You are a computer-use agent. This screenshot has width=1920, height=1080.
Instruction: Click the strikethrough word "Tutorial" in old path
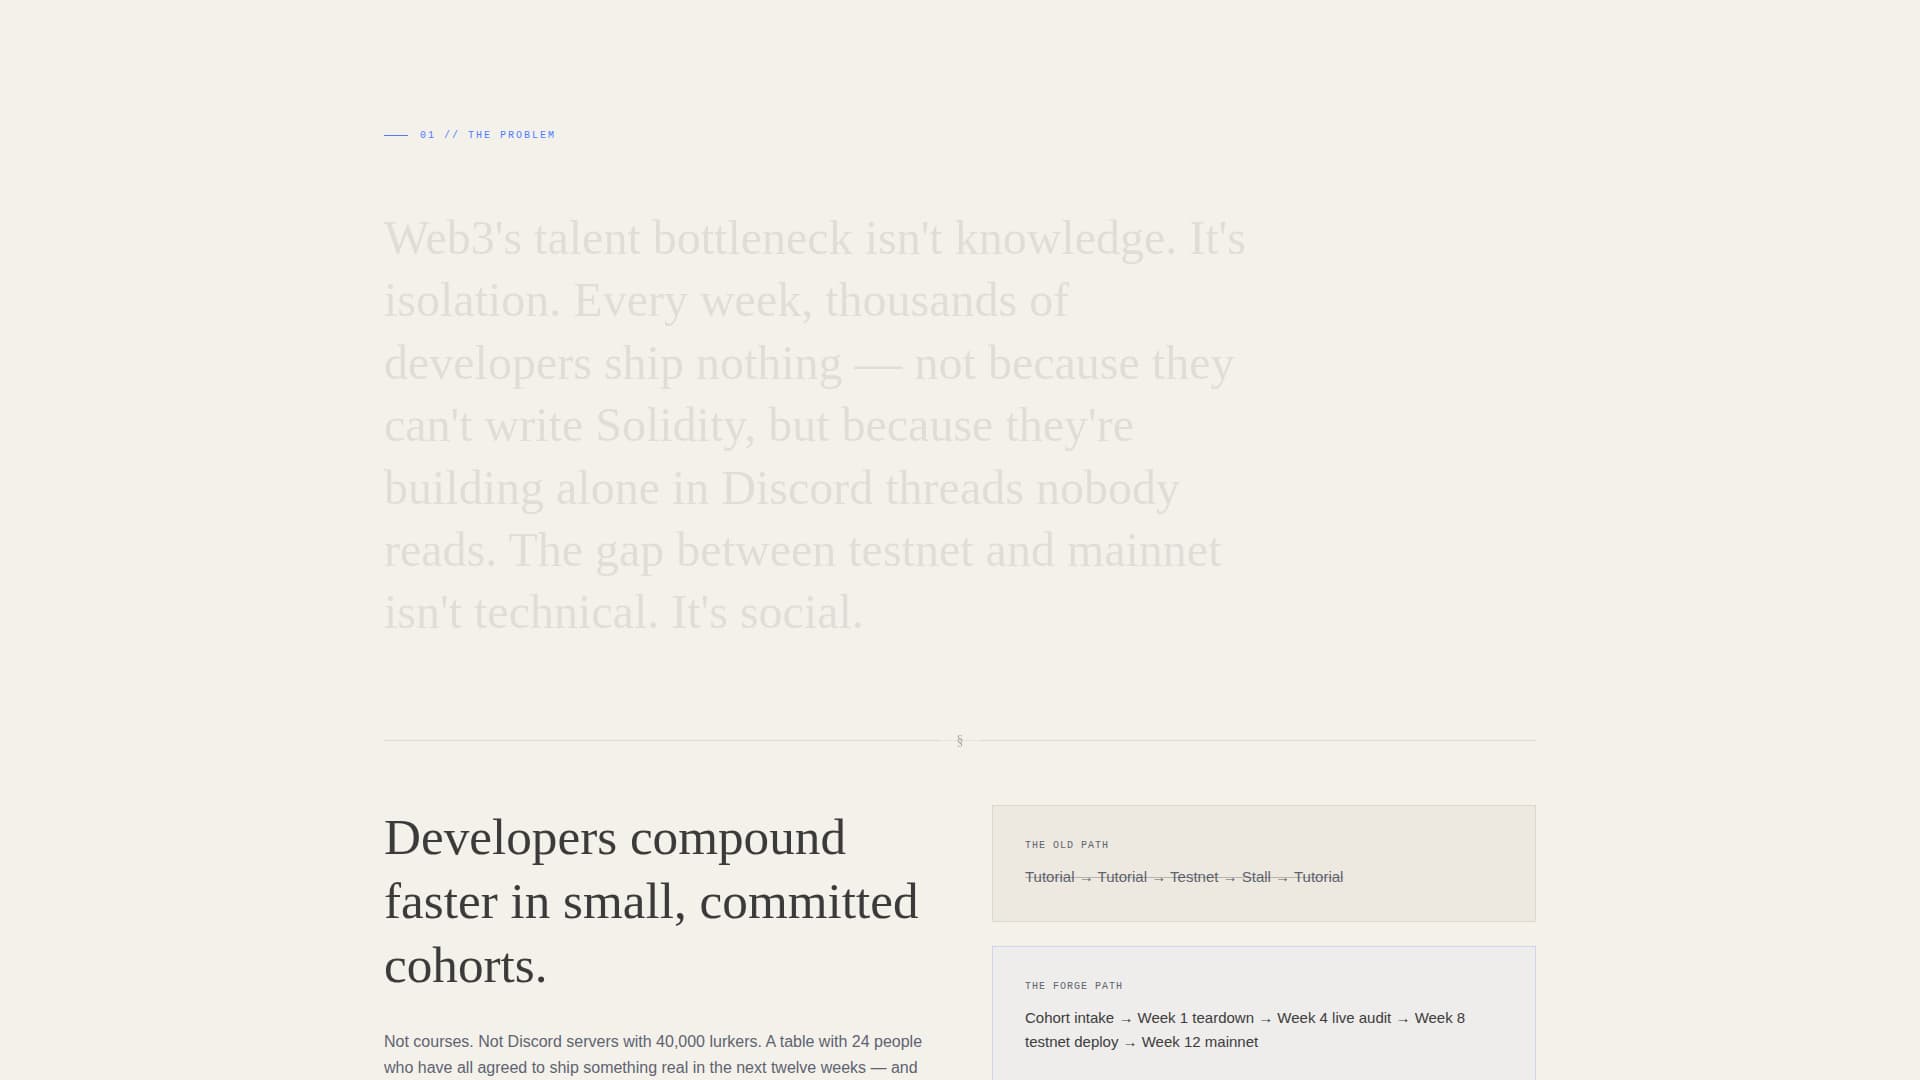point(1048,877)
